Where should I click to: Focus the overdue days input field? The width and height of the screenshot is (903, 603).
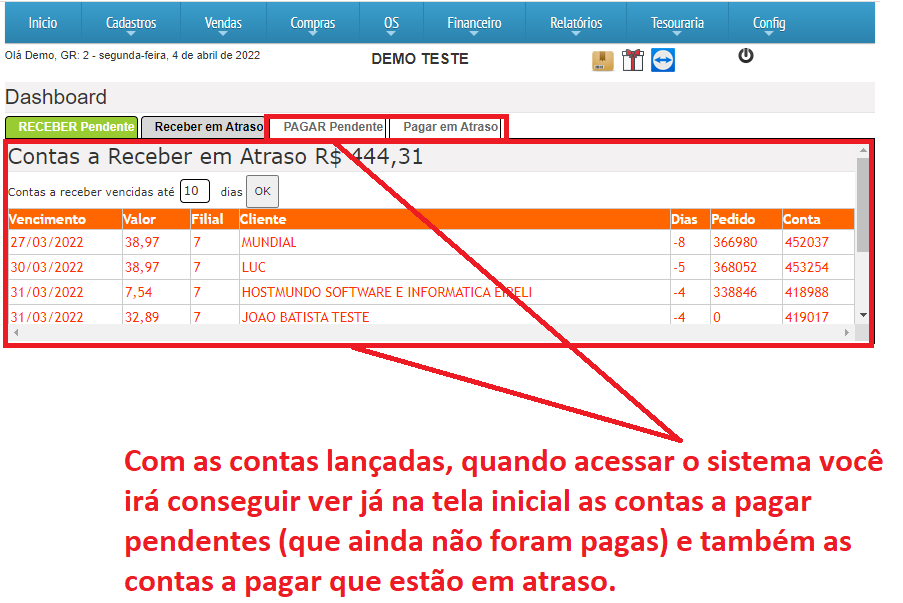pos(195,191)
